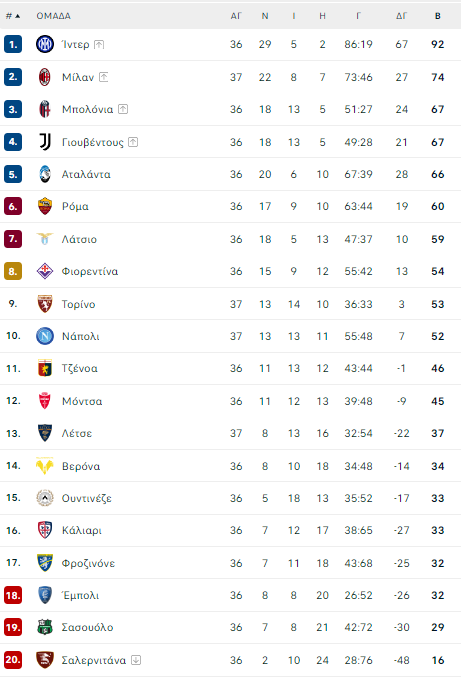Click the Inter club crest icon
This screenshot has height=681, width=461.
(45, 44)
